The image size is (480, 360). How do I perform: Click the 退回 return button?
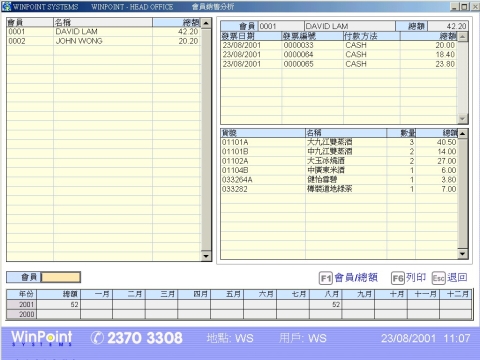tap(457, 277)
